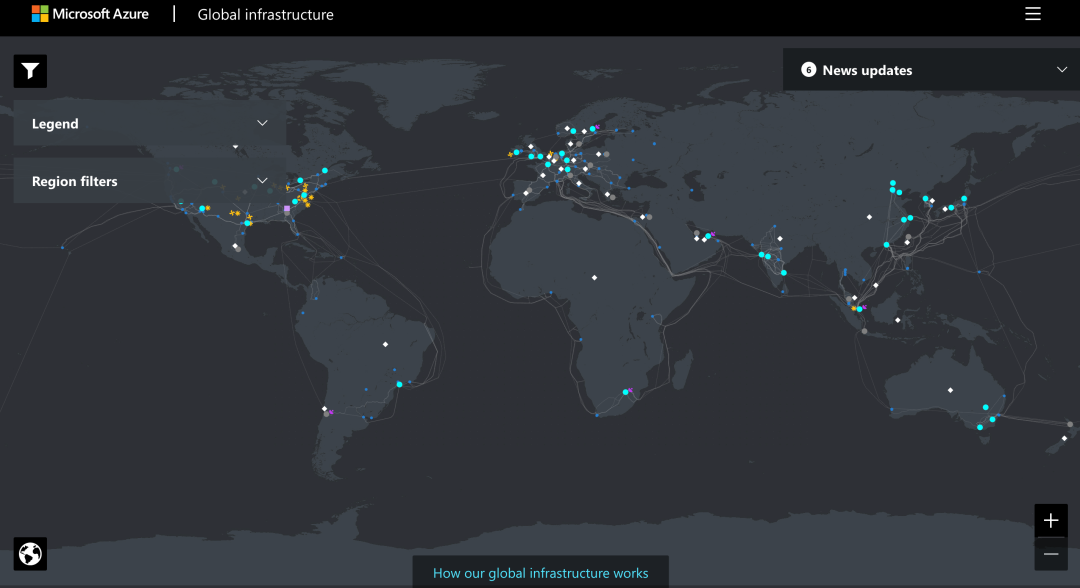
Task: Open the filter funnel icon button
Action: pos(30,71)
